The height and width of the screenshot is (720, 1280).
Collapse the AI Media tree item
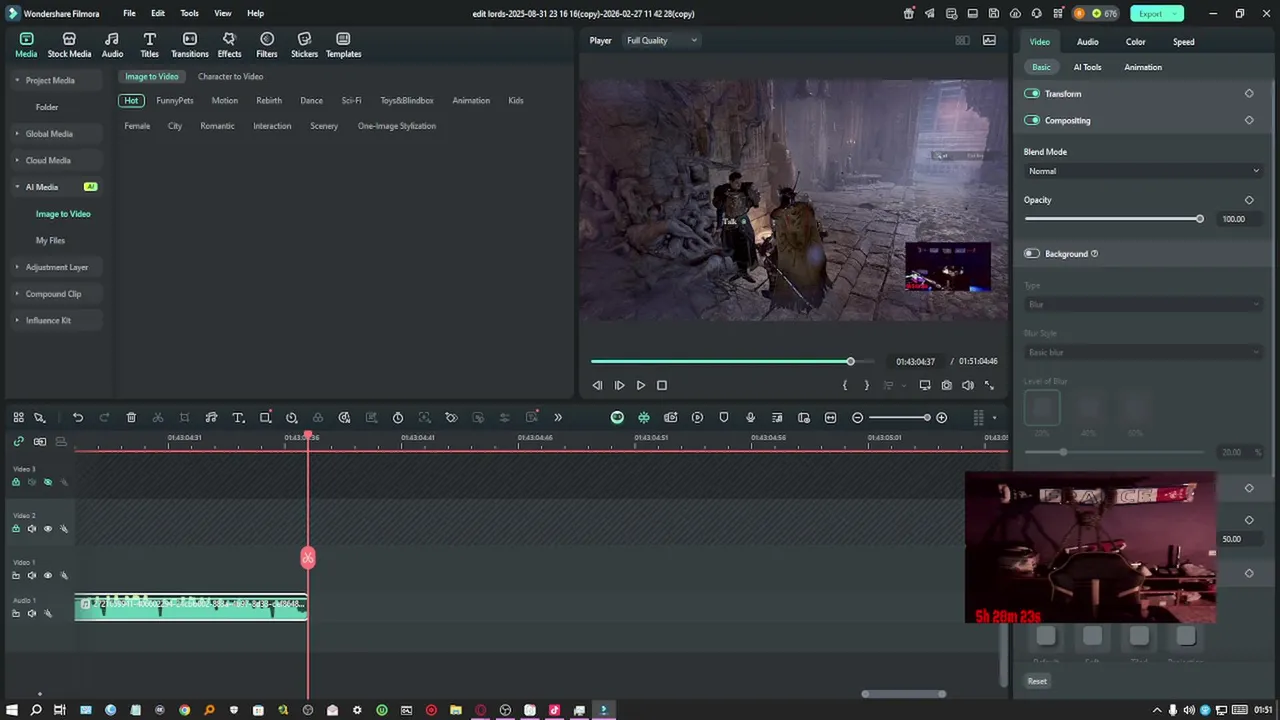pos(17,187)
